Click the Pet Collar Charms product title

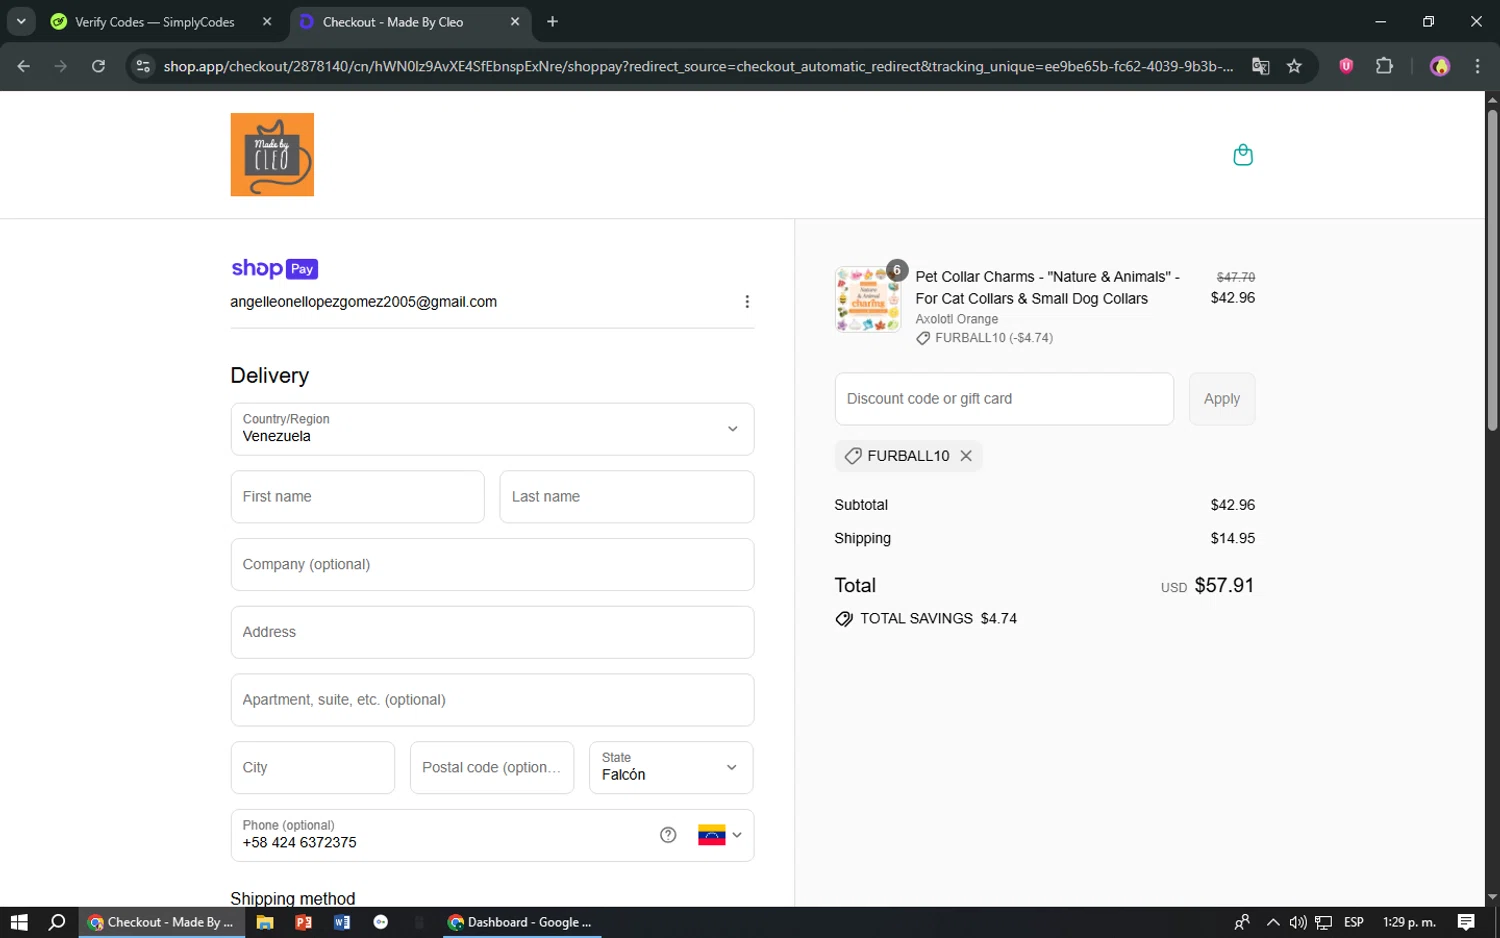coord(1047,288)
